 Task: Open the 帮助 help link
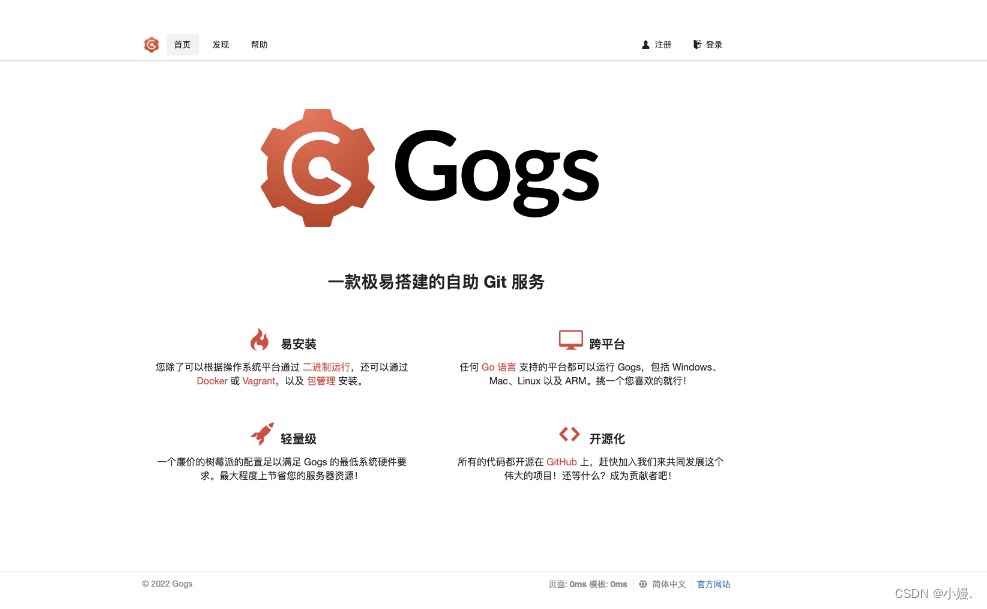[x=259, y=45]
